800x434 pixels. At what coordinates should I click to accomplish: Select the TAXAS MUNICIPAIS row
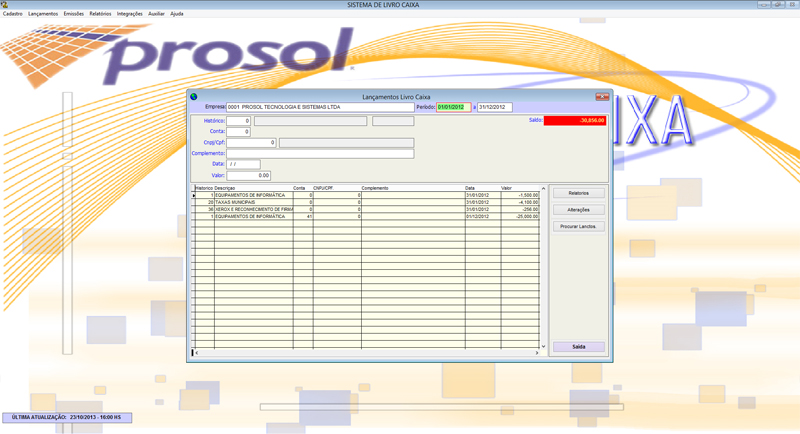(x=367, y=202)
